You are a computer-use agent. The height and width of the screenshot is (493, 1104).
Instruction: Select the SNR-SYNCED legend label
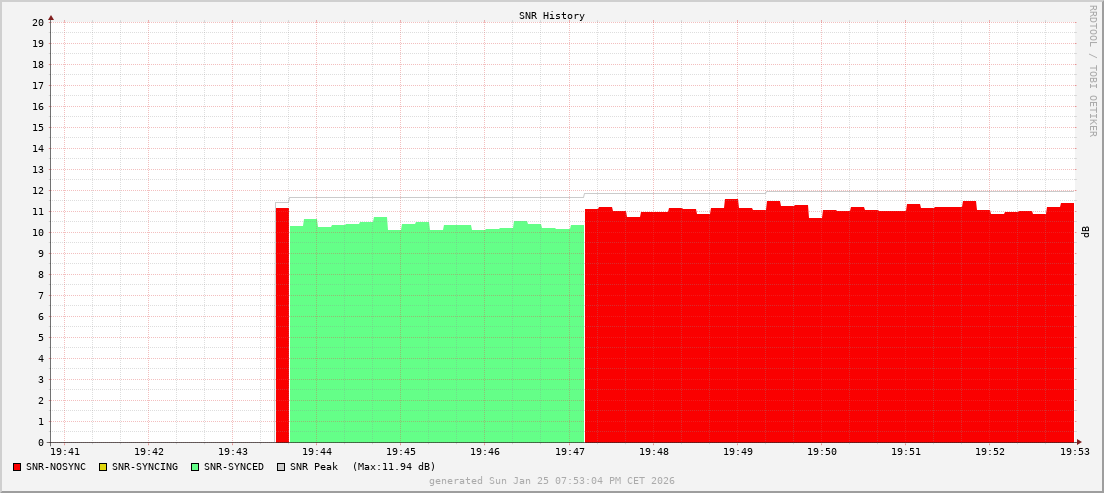pos(234,467)
